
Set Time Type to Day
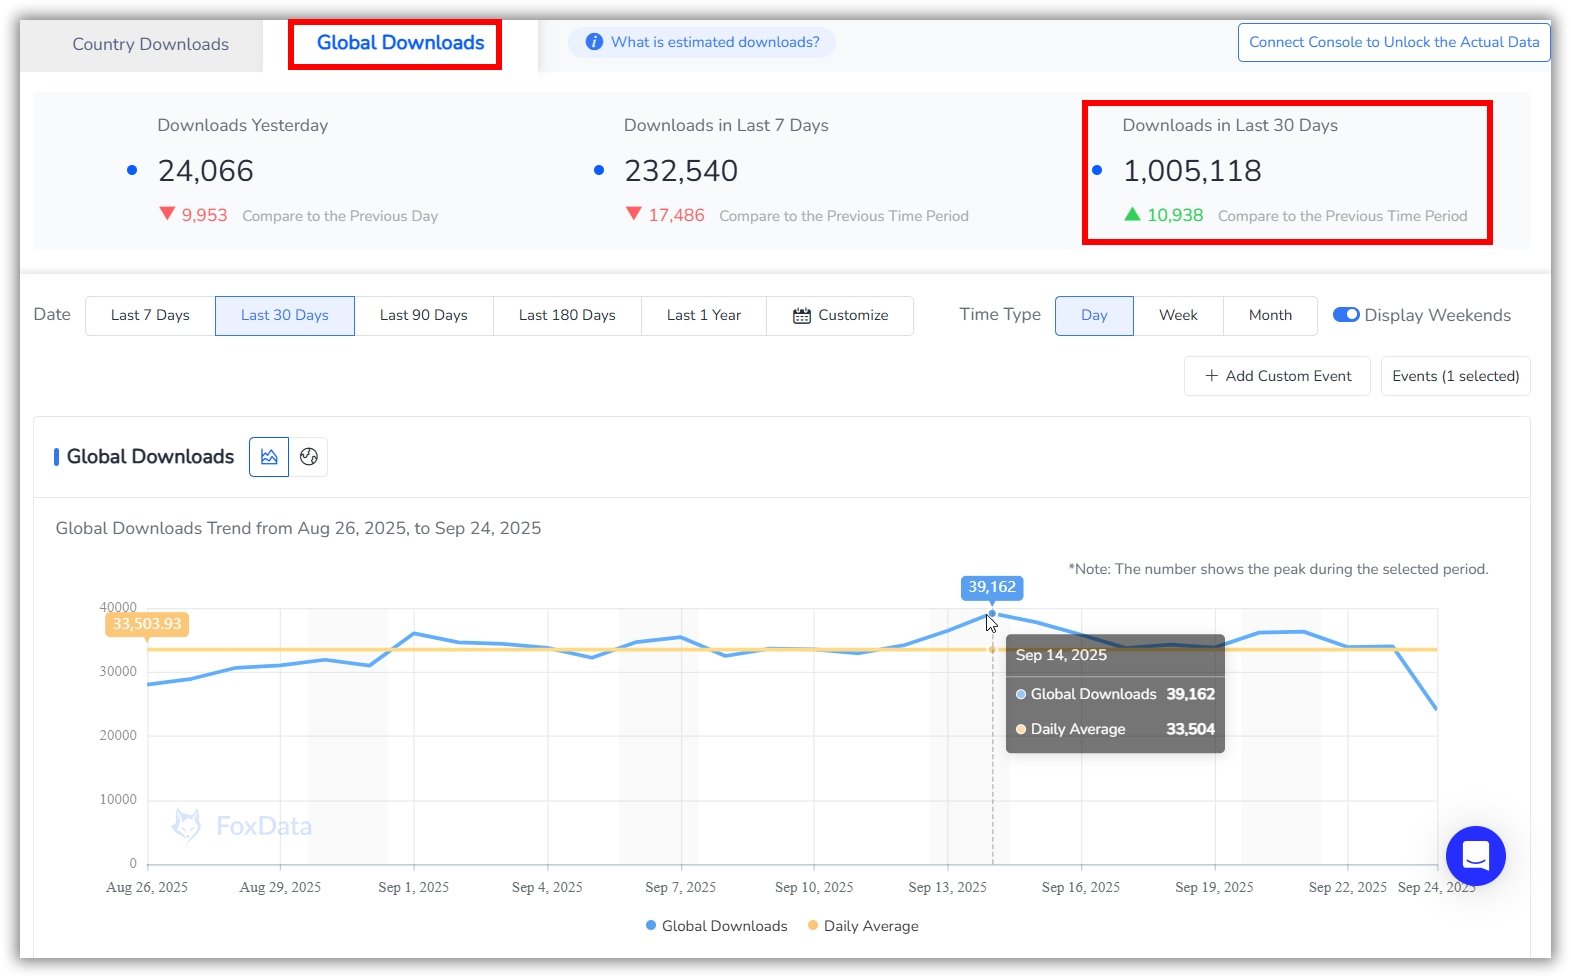click(x=1094, y=315)
